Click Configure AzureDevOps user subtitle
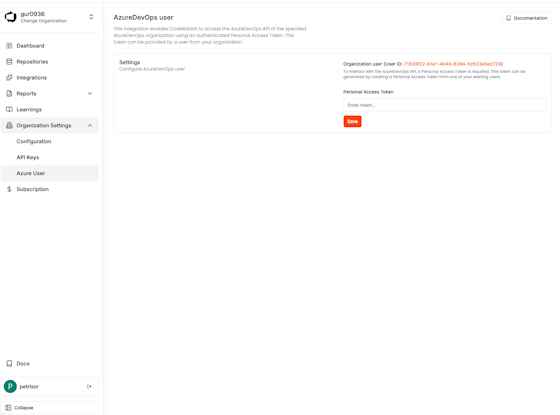 [152, 69]
